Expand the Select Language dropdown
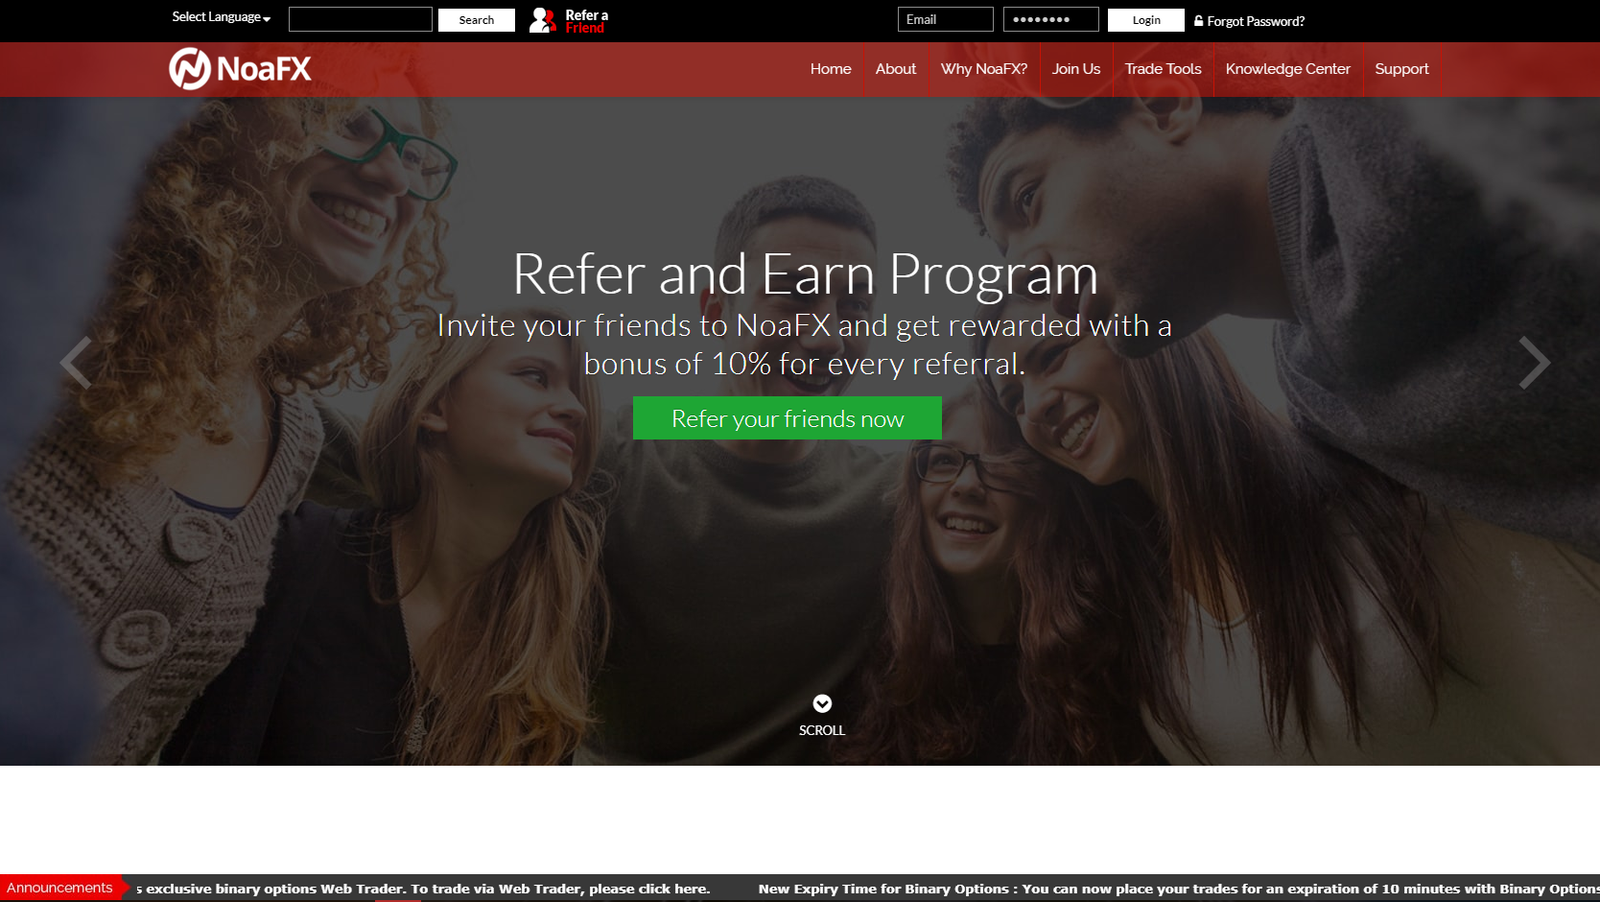Image resolution: width=1600 pixels, height=902 pixels. (x=221, y=17)
